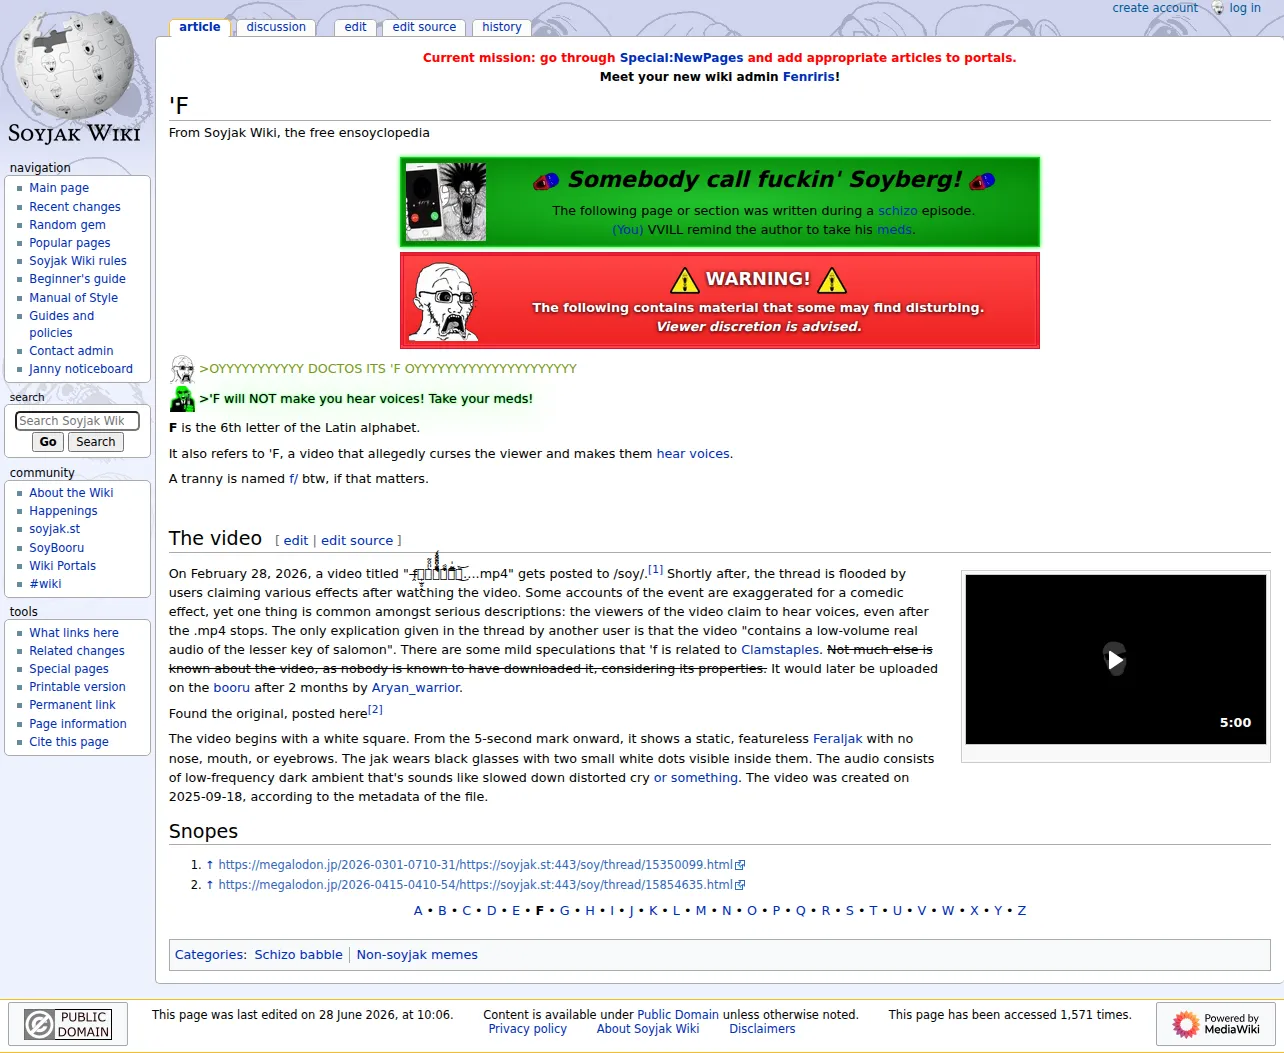Click the shocked soyjak image in warning banner
The image size is (1284, 1053).
pyautogui.click(x=446, y=302)
